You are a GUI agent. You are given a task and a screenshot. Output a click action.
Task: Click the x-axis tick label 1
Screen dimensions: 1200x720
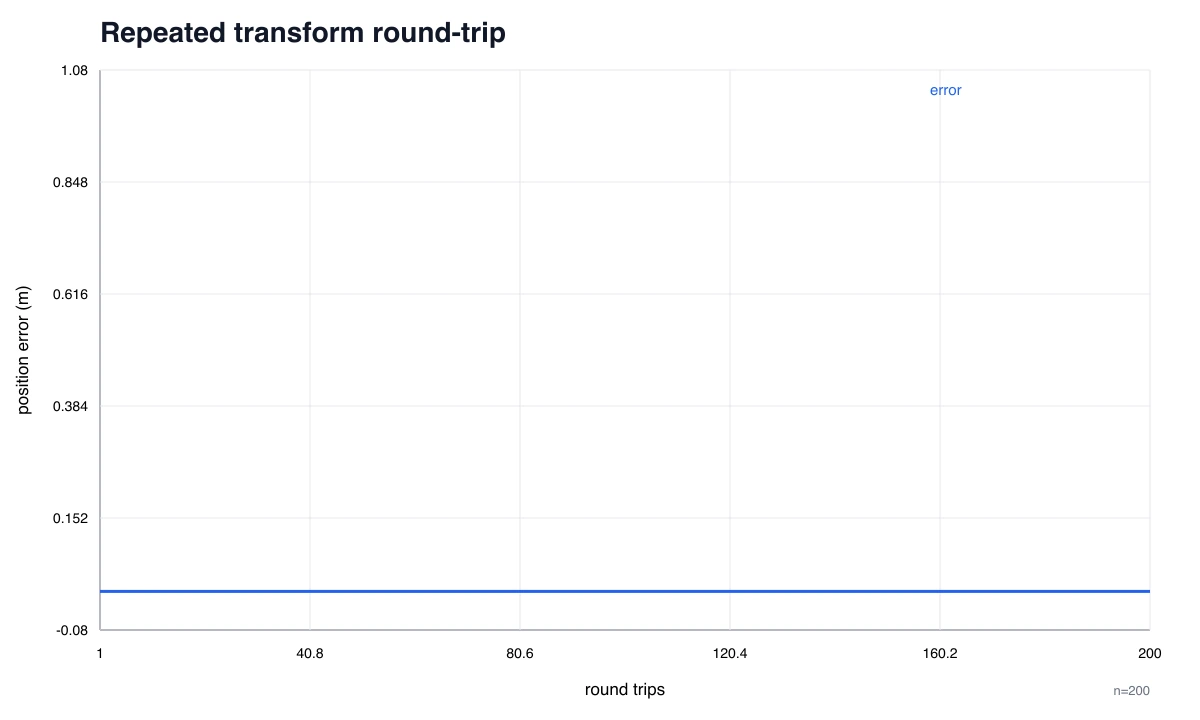tap(100, 653)
